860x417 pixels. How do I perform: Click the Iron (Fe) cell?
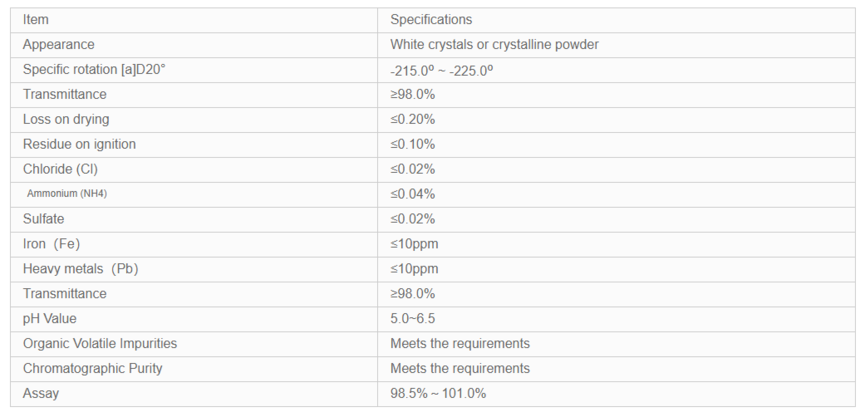point(194,244)
